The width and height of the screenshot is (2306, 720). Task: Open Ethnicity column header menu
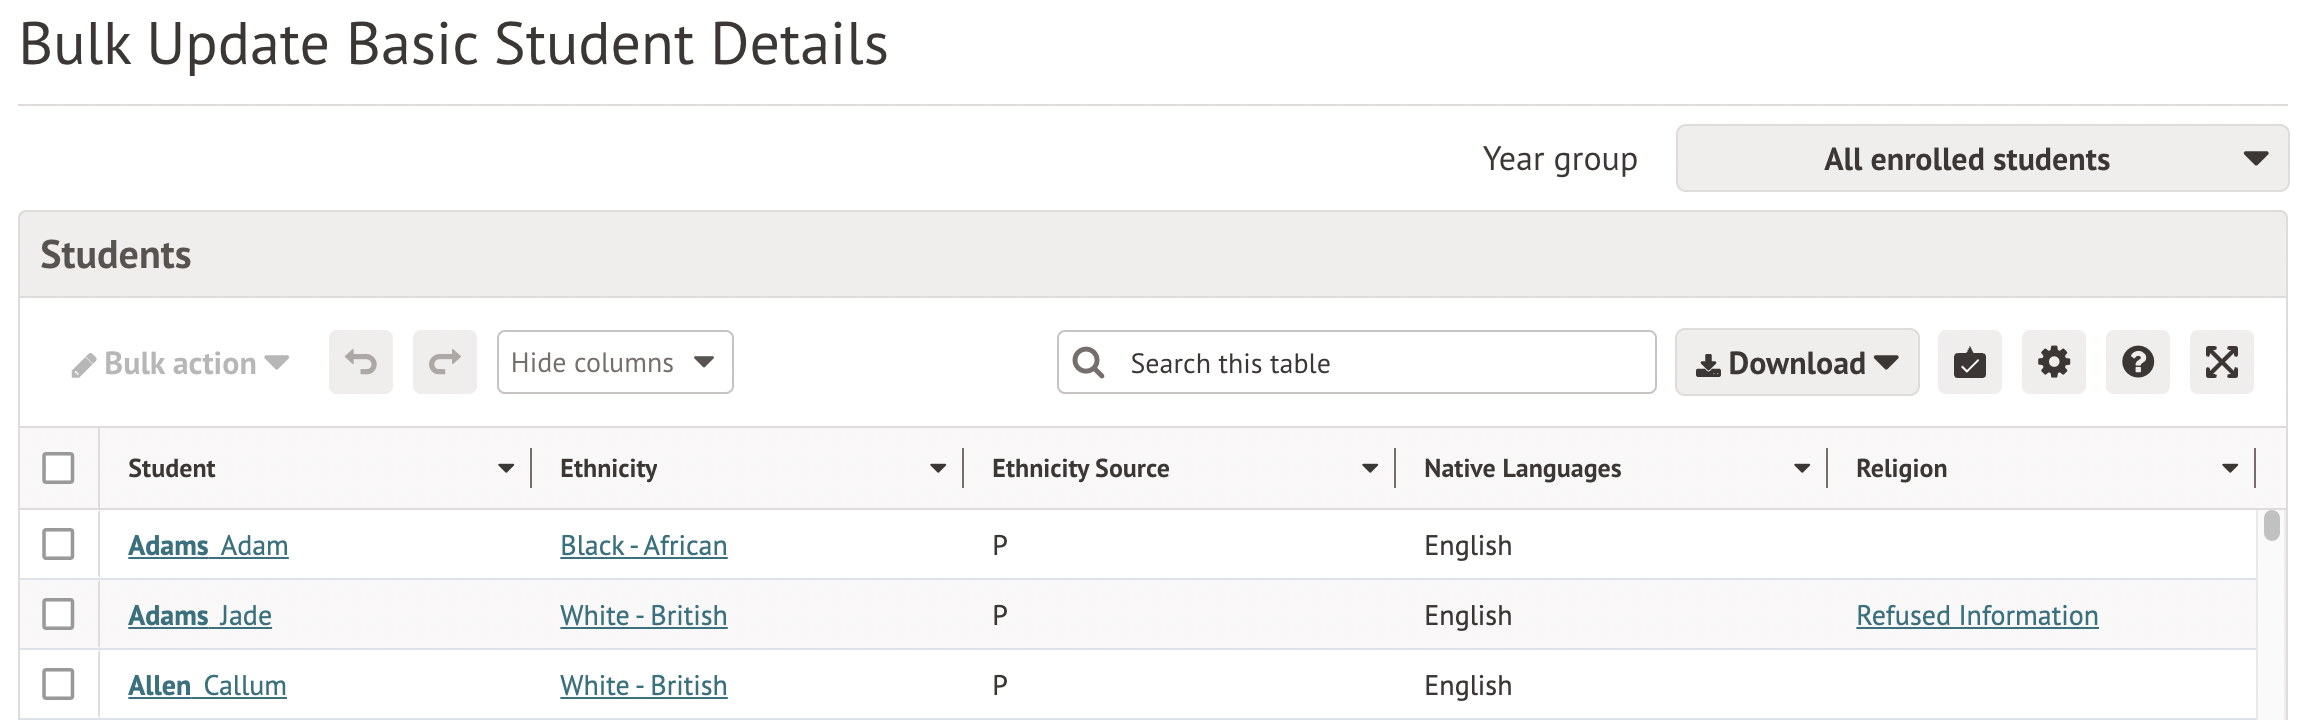tap(938, 468)
